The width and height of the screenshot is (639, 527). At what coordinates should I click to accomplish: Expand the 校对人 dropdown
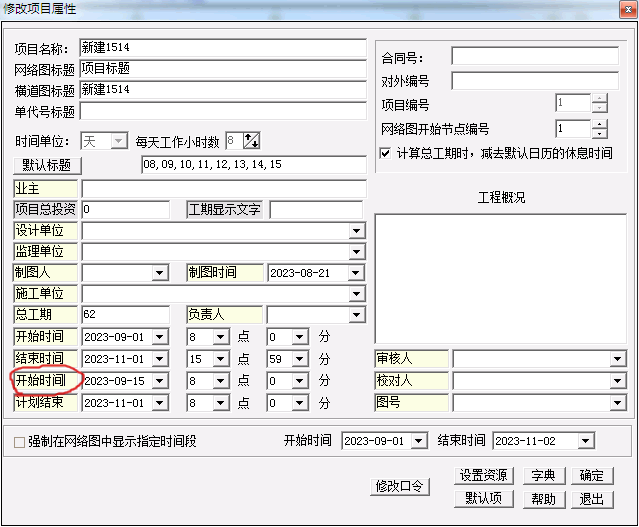(x=617, y=381)
